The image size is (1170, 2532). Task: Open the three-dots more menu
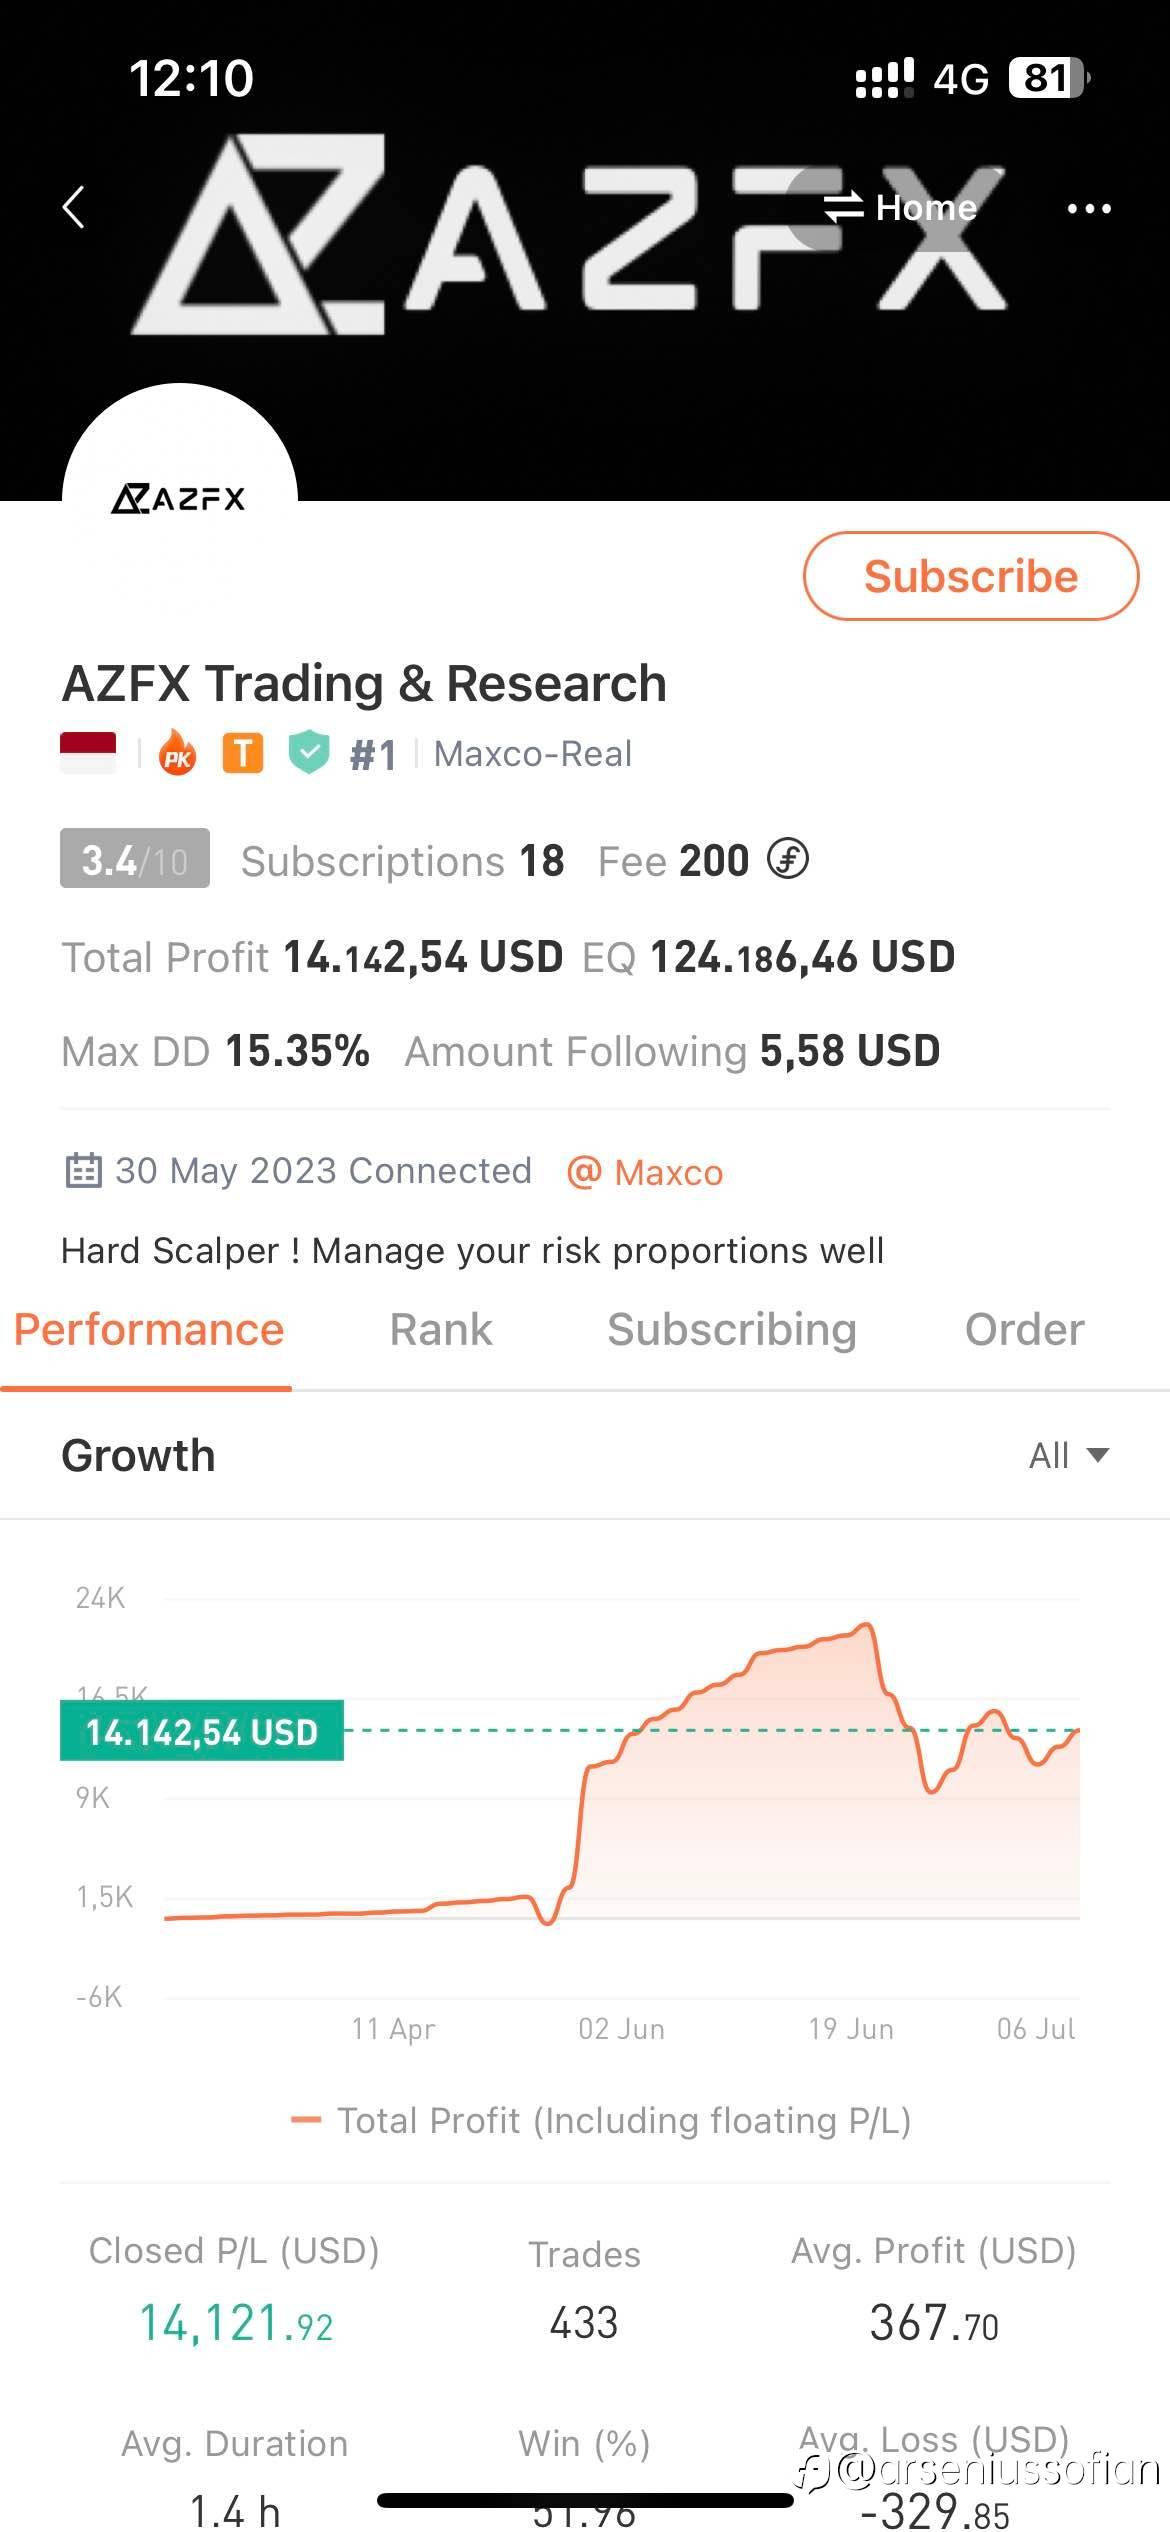1089,208
